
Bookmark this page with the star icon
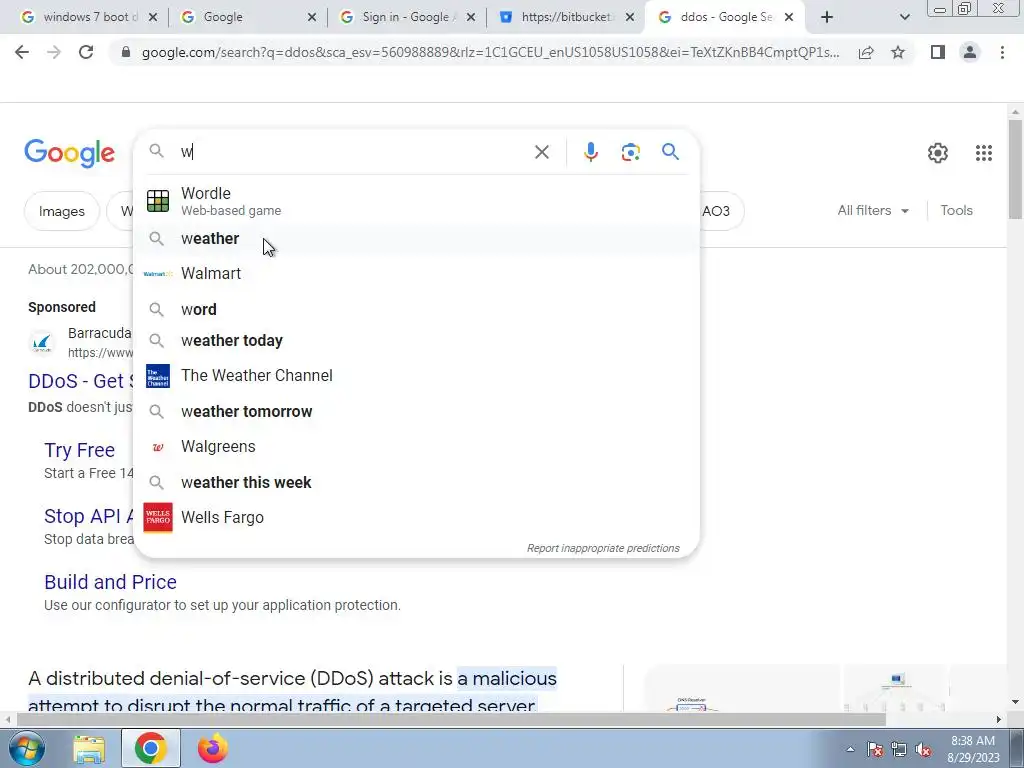(x=898, y=52)
